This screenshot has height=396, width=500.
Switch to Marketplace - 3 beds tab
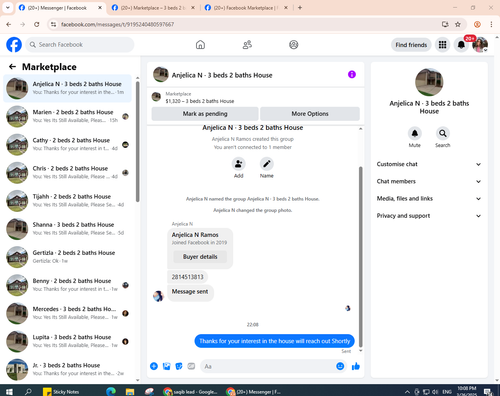[152, 8]
